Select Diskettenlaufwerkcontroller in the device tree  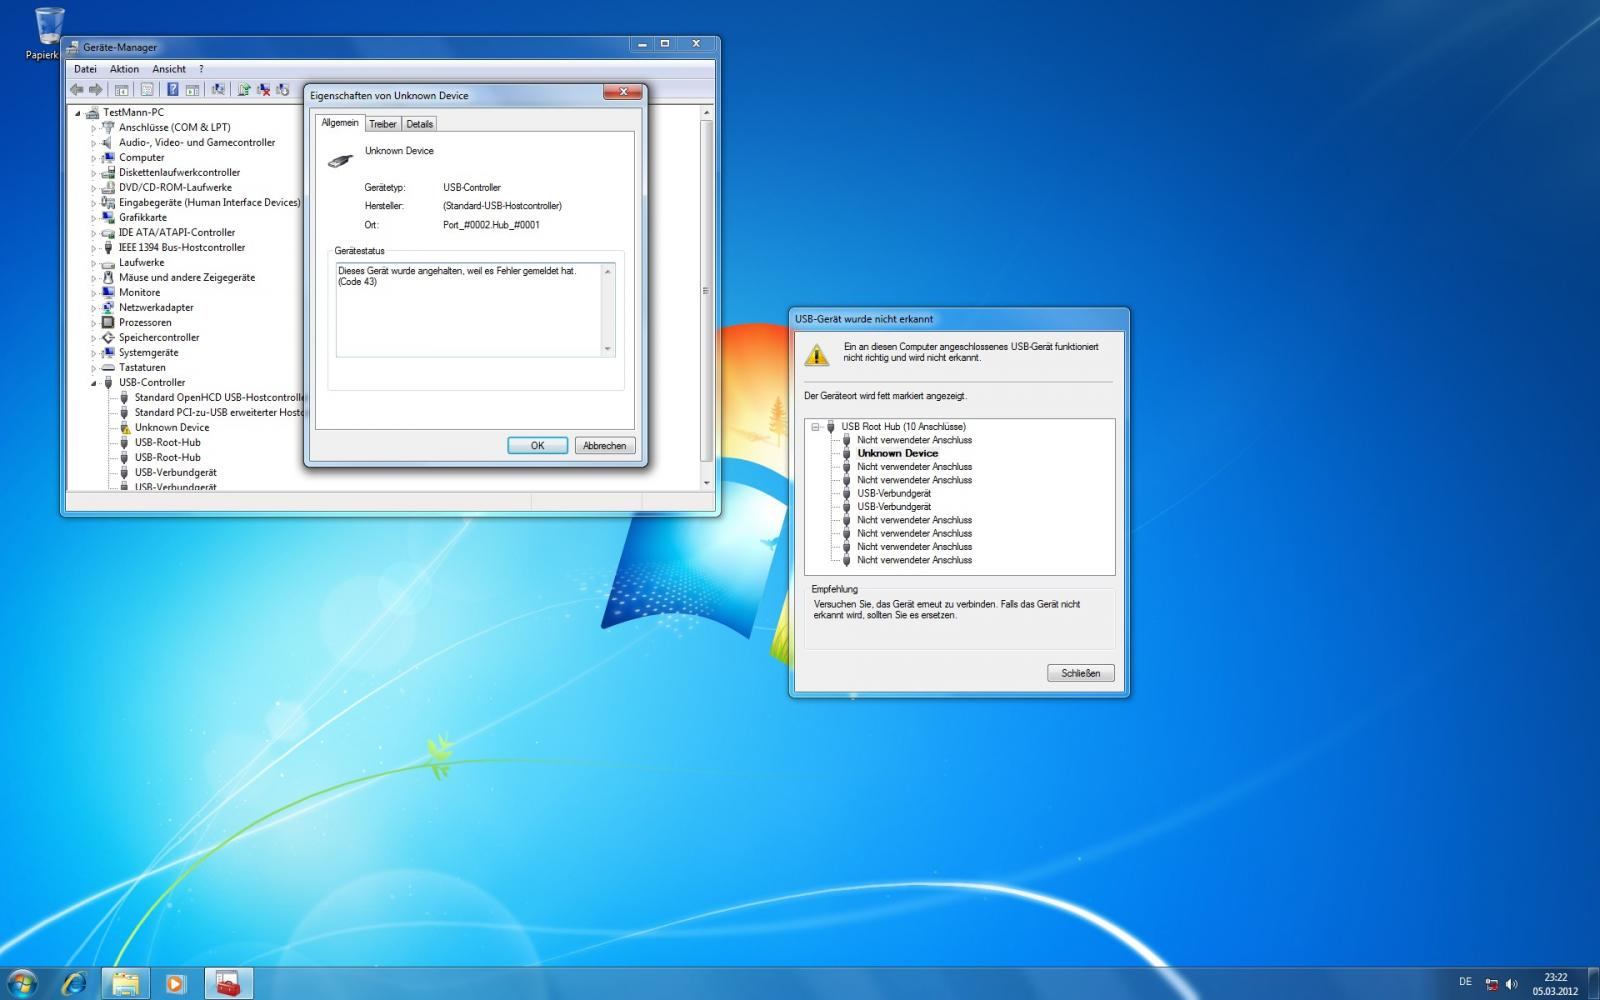(x=179, y=172)
